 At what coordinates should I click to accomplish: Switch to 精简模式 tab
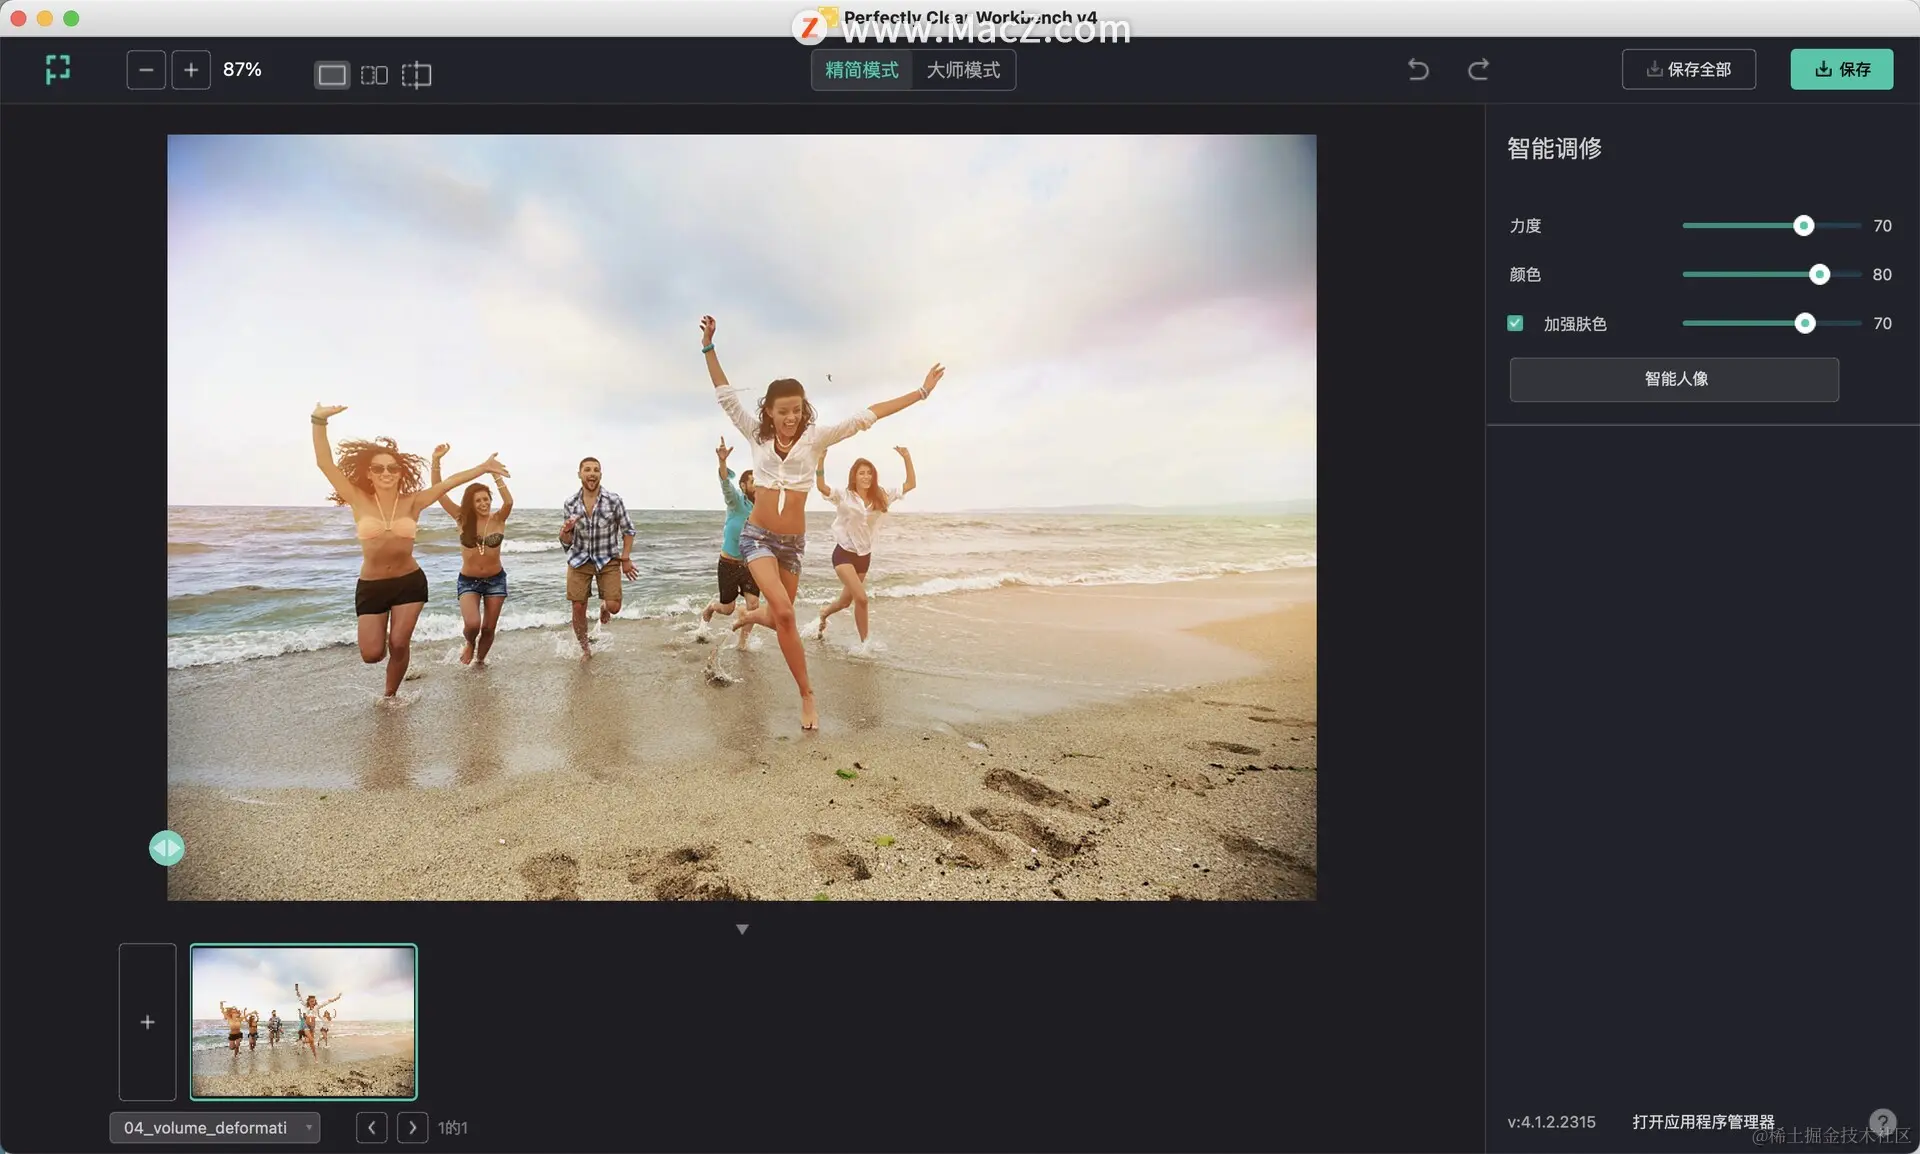coord(862,70)
